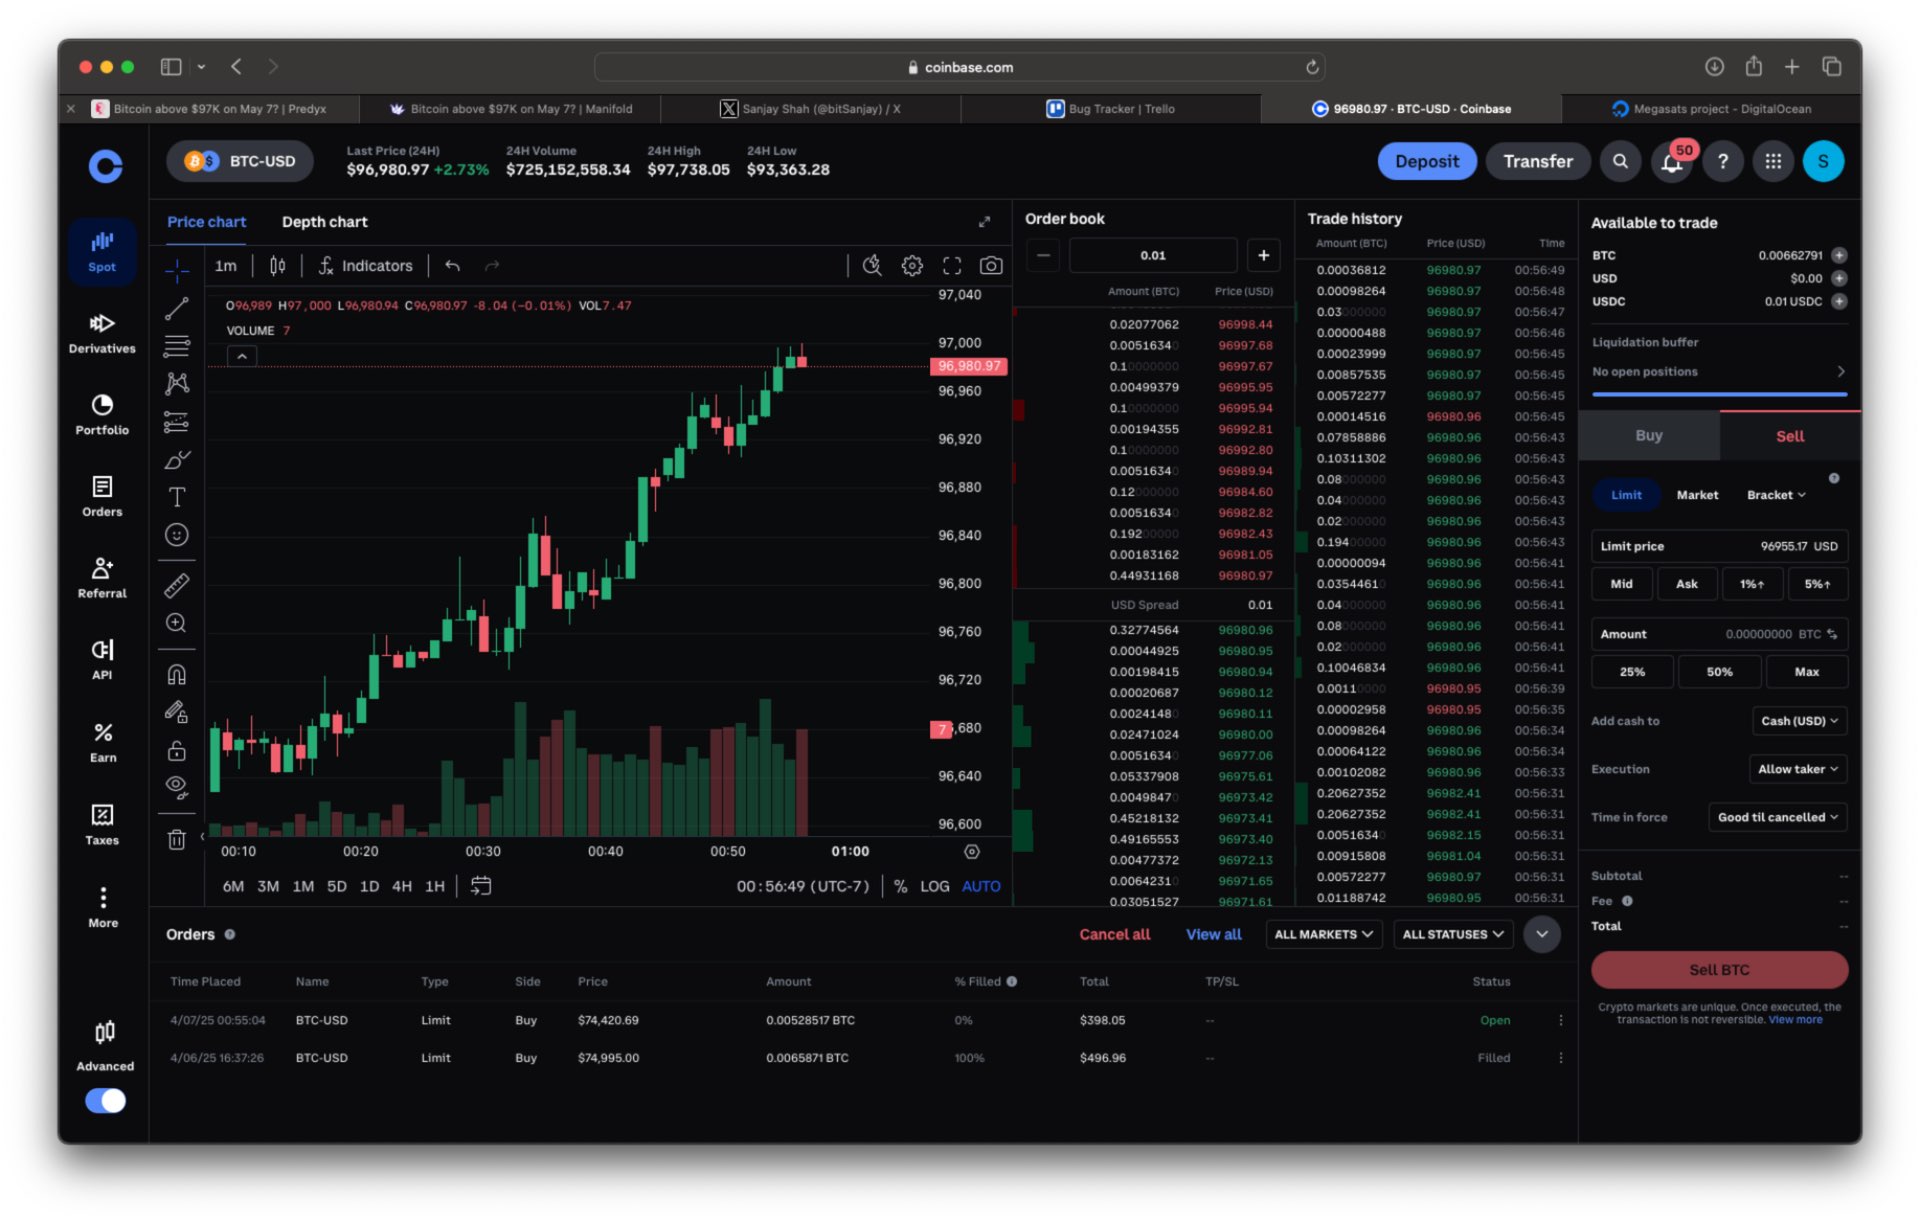Select the trend line drawing tool
1920x1221 pixels.
tap(177, 309)
